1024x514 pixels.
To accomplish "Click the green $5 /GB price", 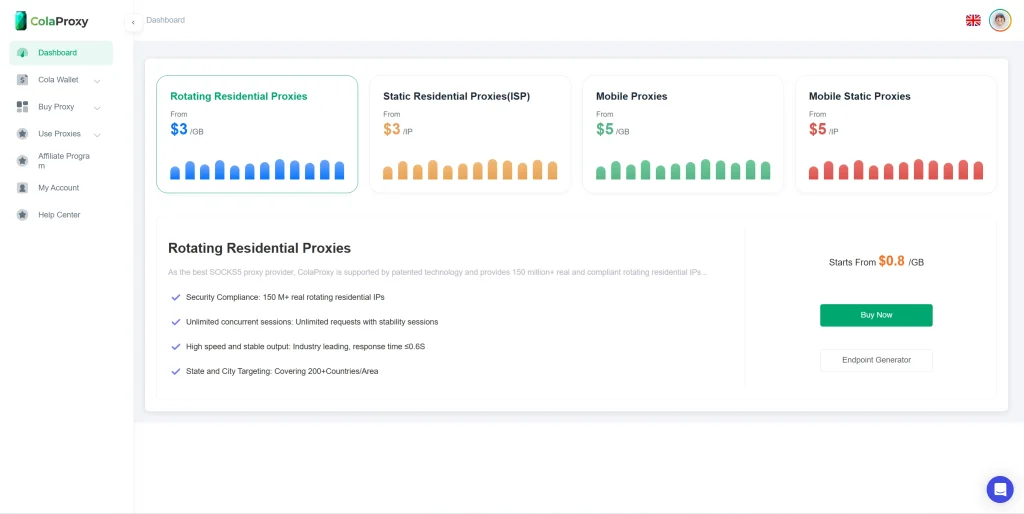I will point(613,129).
